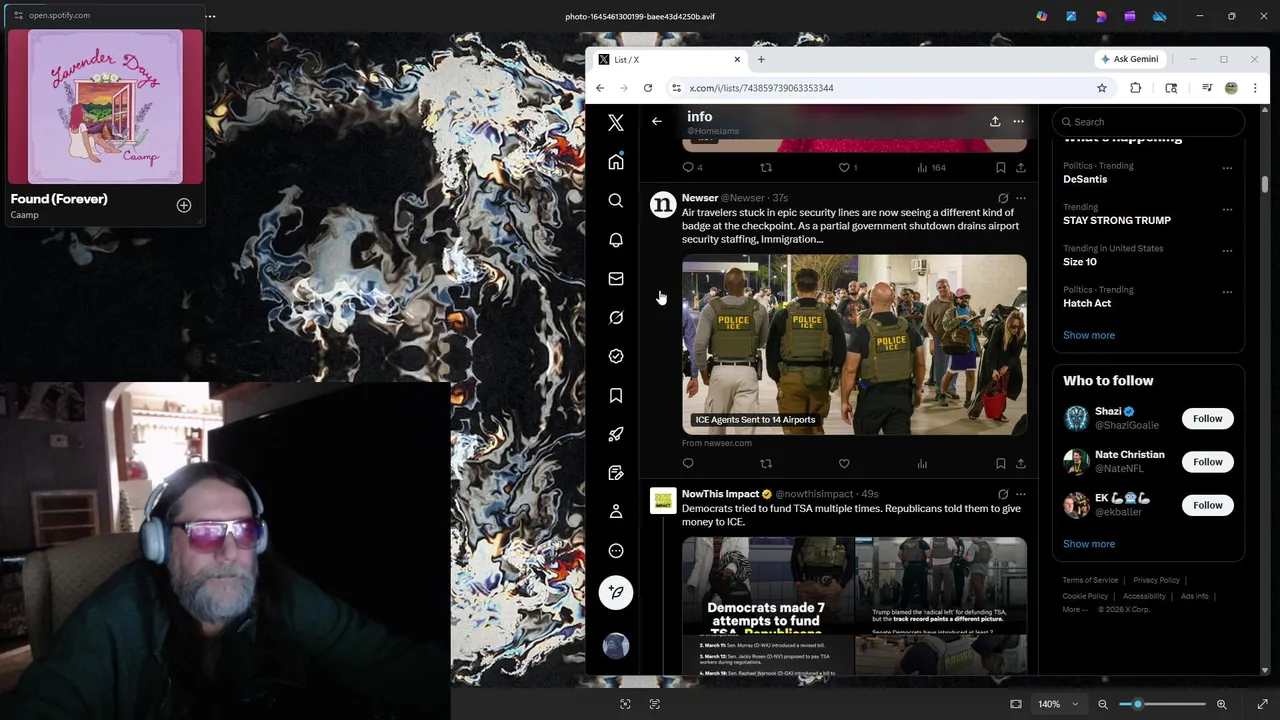Viewport: 1280px width, 720px height.
Task: Follow EK @ekballer
Action: tap(1207, 505)
